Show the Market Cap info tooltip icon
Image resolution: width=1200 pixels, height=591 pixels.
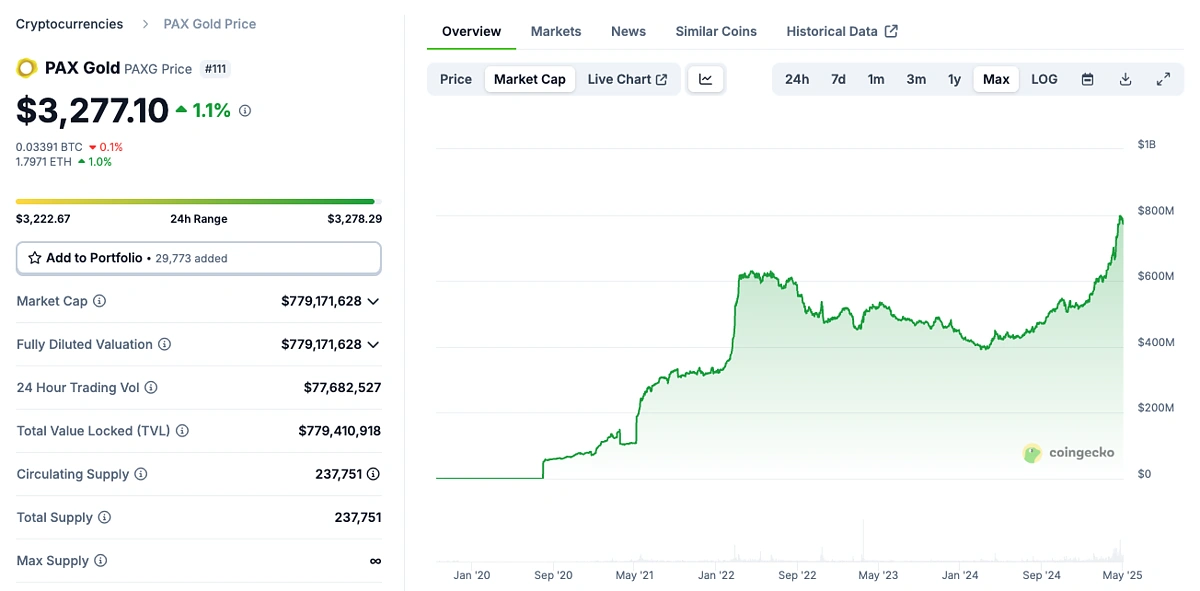(x=99, y=301)
